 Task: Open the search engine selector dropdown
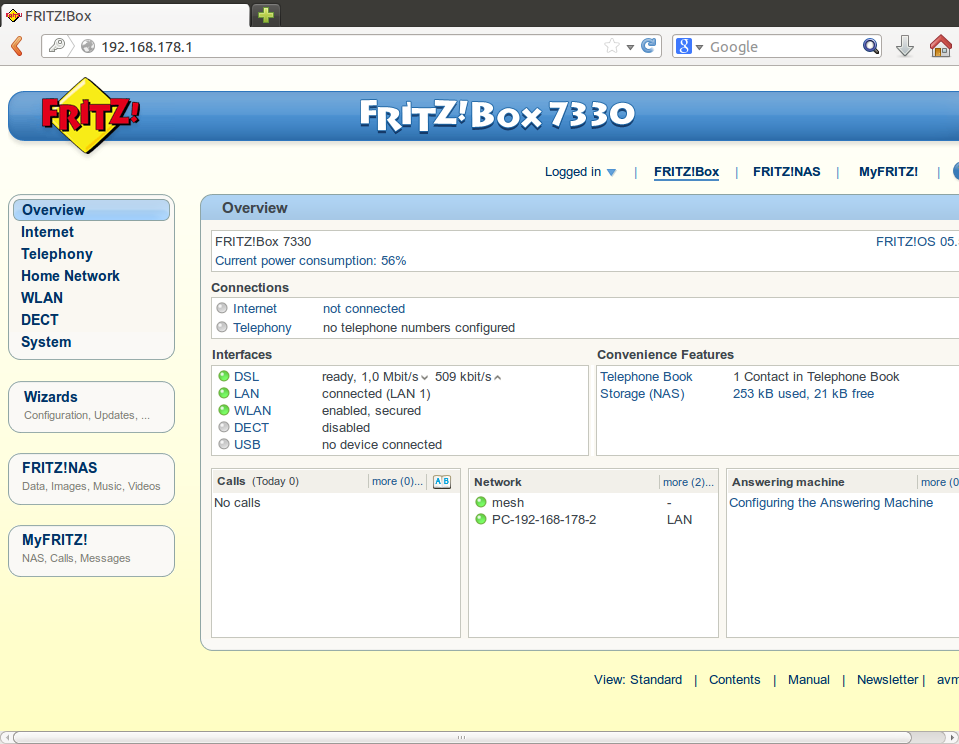pos(690,46)
